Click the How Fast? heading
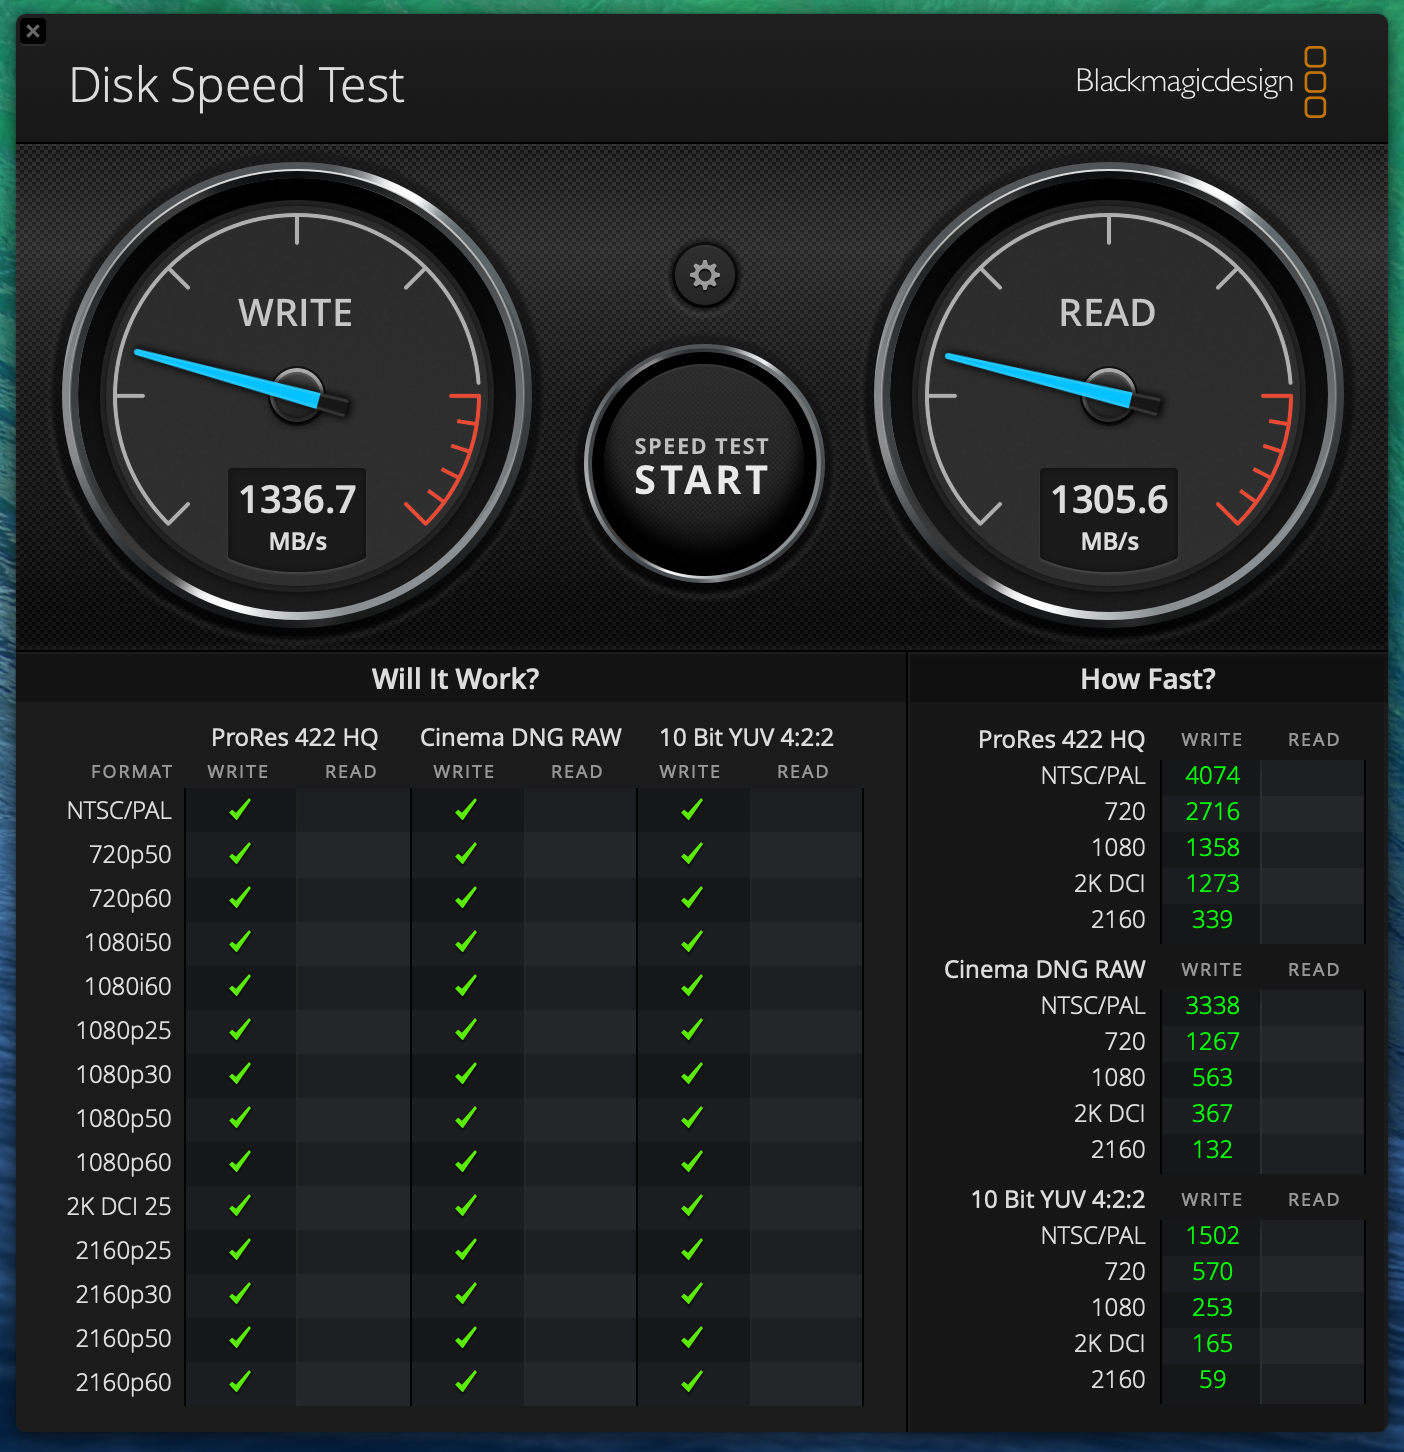Image resolution: width=1404 pixels, height=1452 pixels. (1148, 679)
